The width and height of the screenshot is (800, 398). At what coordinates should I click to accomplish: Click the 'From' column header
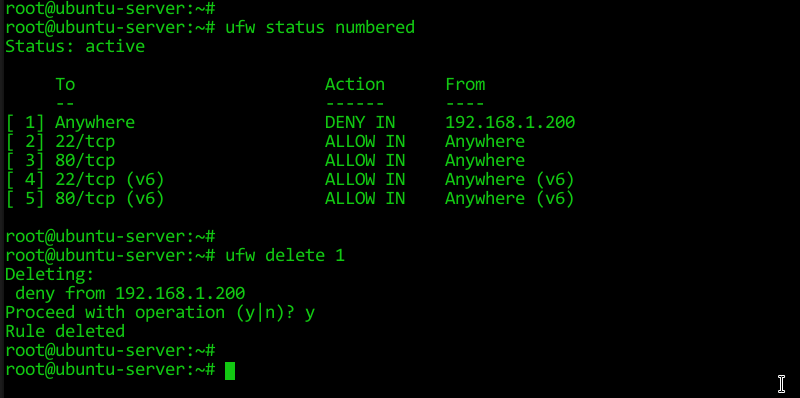[x=465, y=84]
